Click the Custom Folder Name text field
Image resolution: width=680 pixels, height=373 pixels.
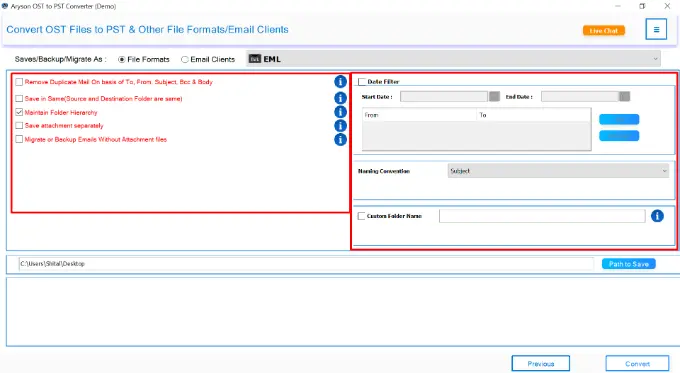(x=542, y=216)
